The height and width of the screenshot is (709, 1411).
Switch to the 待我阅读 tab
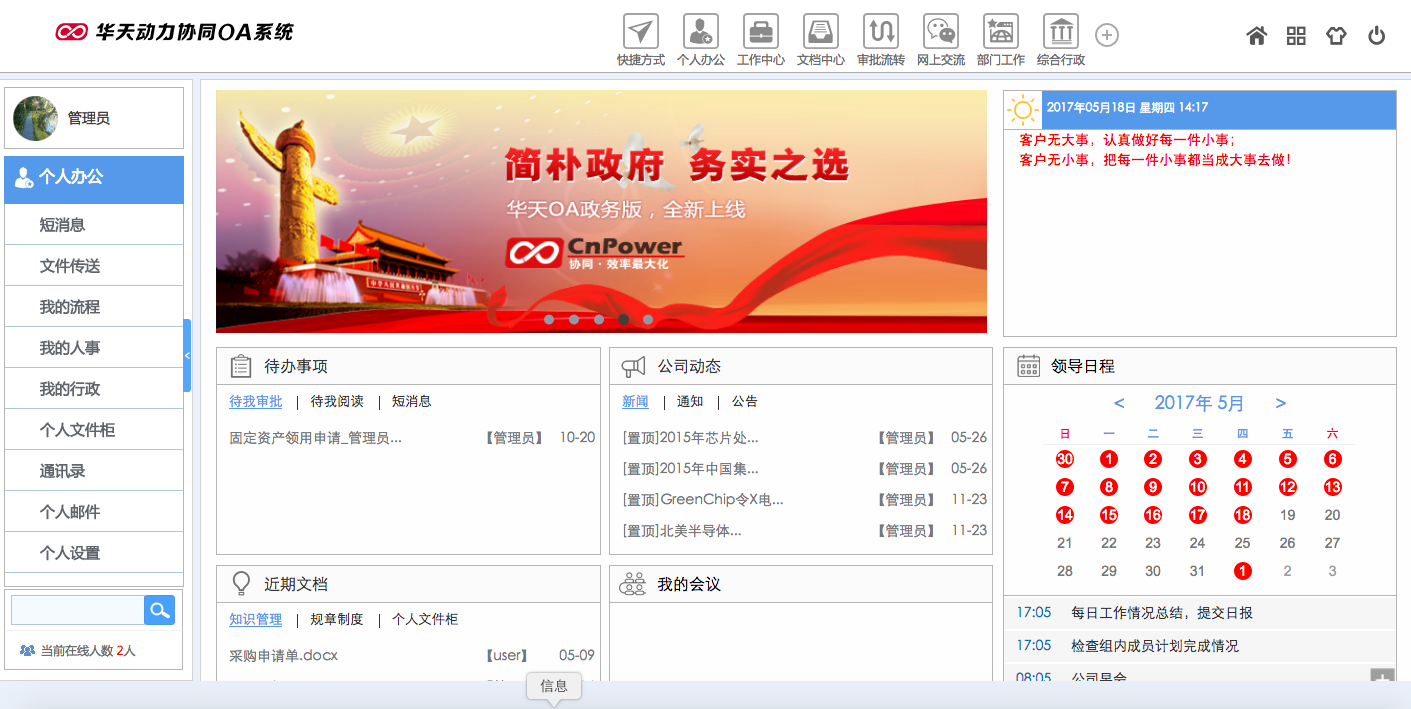(x=337, y=401)
